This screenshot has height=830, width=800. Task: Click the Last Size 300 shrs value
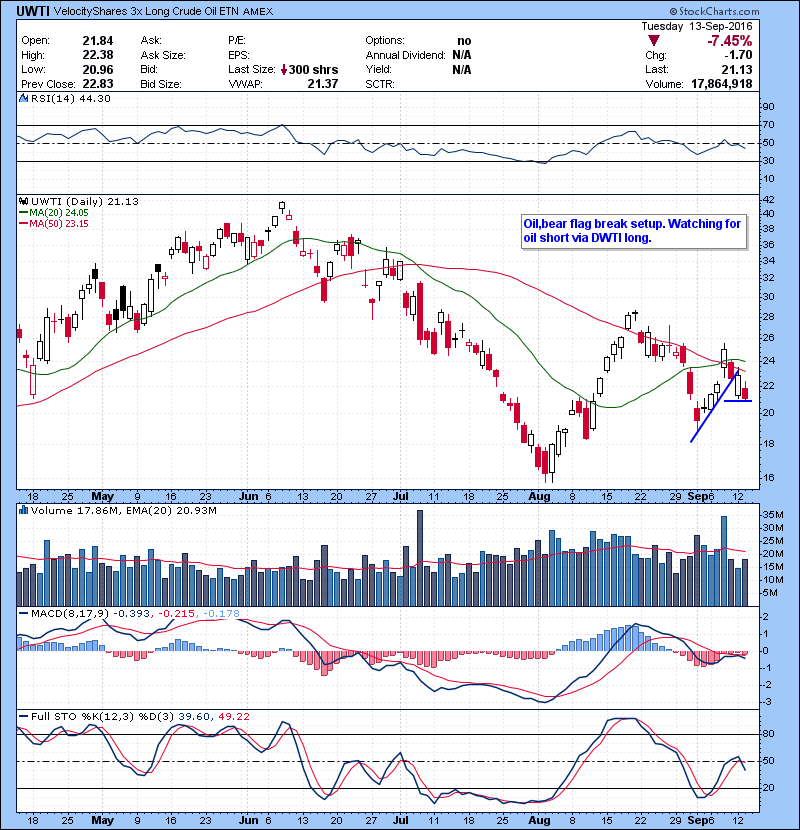(313, 69)
